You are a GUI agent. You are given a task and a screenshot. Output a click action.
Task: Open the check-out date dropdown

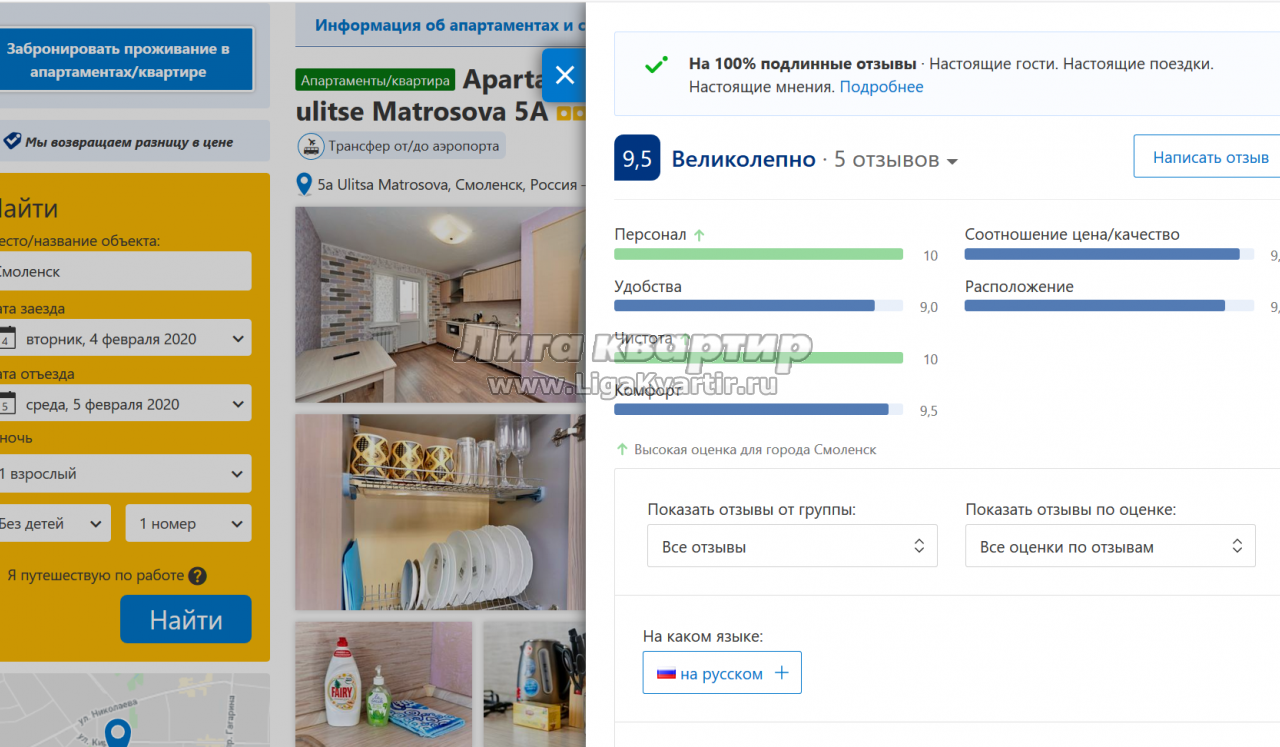(125, 404)
